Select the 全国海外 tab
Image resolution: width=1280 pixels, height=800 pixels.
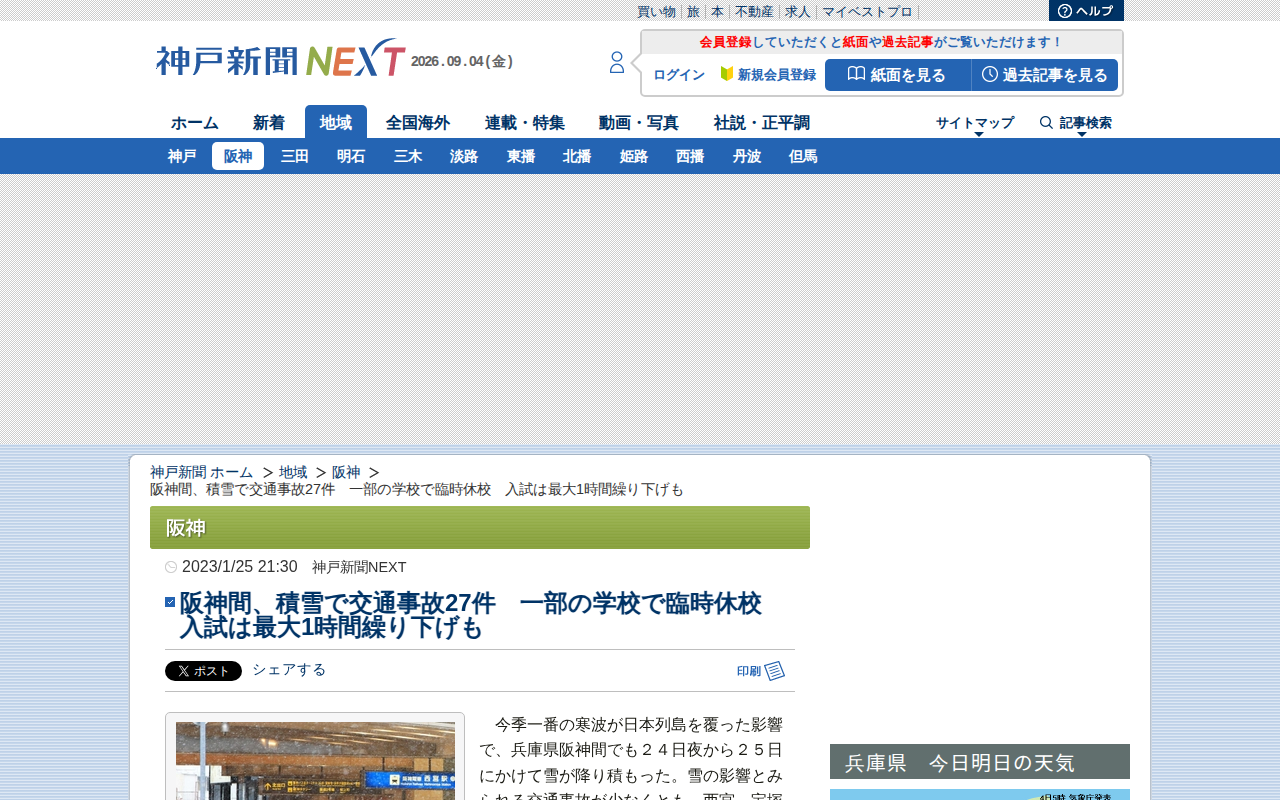[418, 123]
